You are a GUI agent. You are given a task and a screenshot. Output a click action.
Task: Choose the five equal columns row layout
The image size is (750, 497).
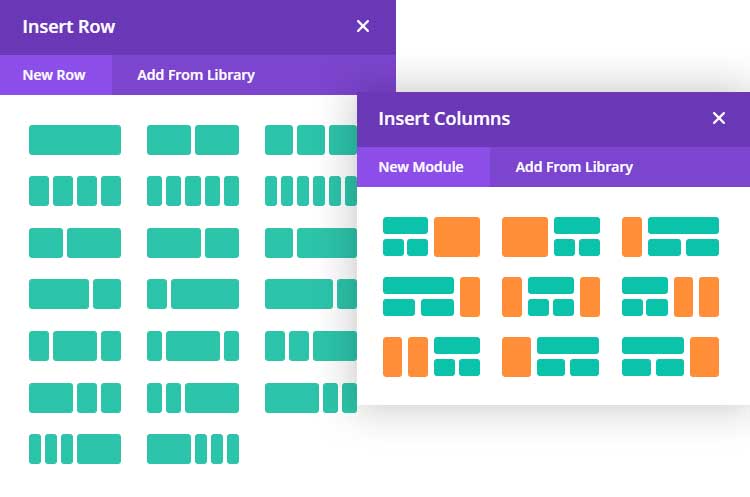point(193,191)
